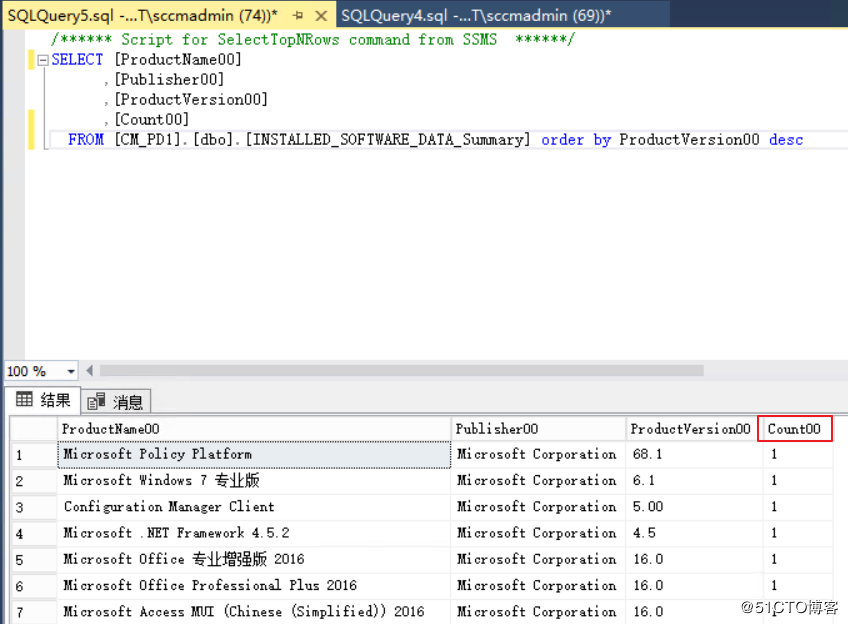
Task: Click Publisher cell in Policy Platform row
Action: (538, 454)
